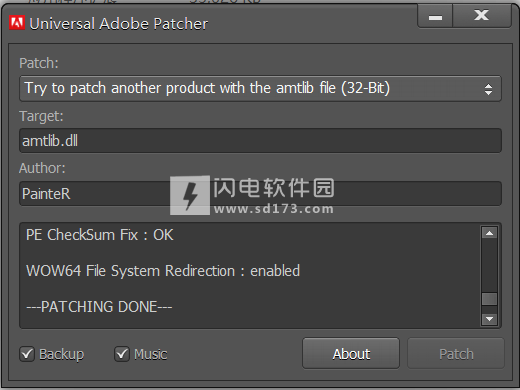Click the PE CheckSum Fix log line
Image resolution: width=520 pixels, height=390 pixels.
point(100,235)
